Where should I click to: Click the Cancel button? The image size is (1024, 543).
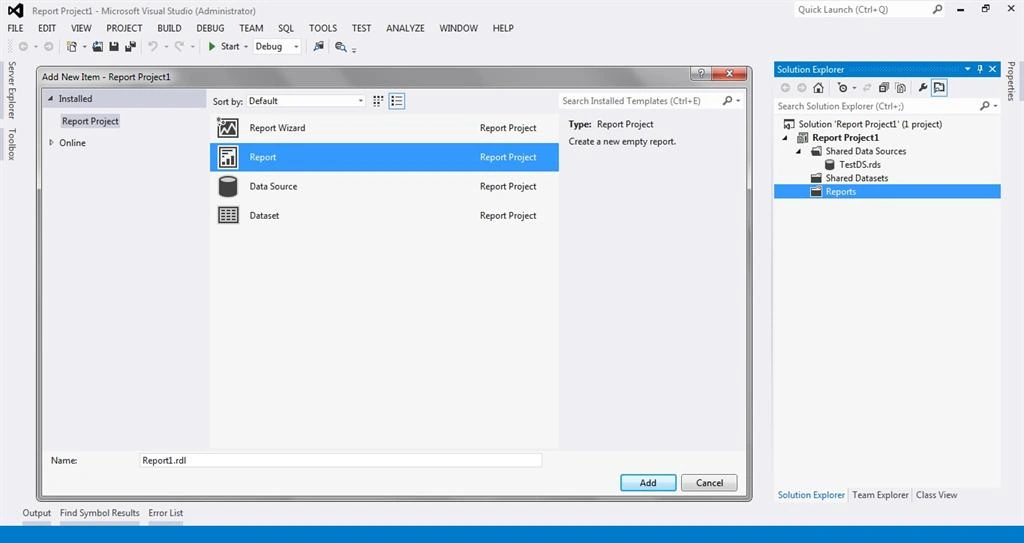tap(709, 483)
